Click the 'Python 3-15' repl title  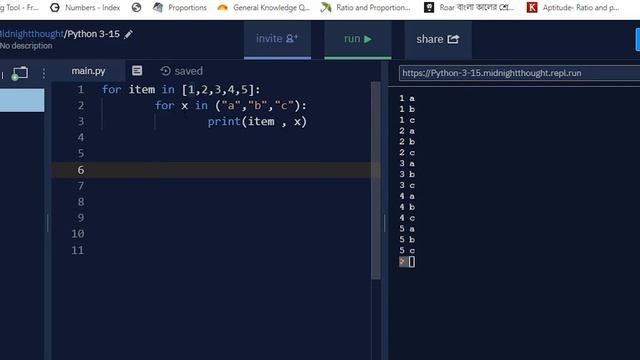coord(93,34)
